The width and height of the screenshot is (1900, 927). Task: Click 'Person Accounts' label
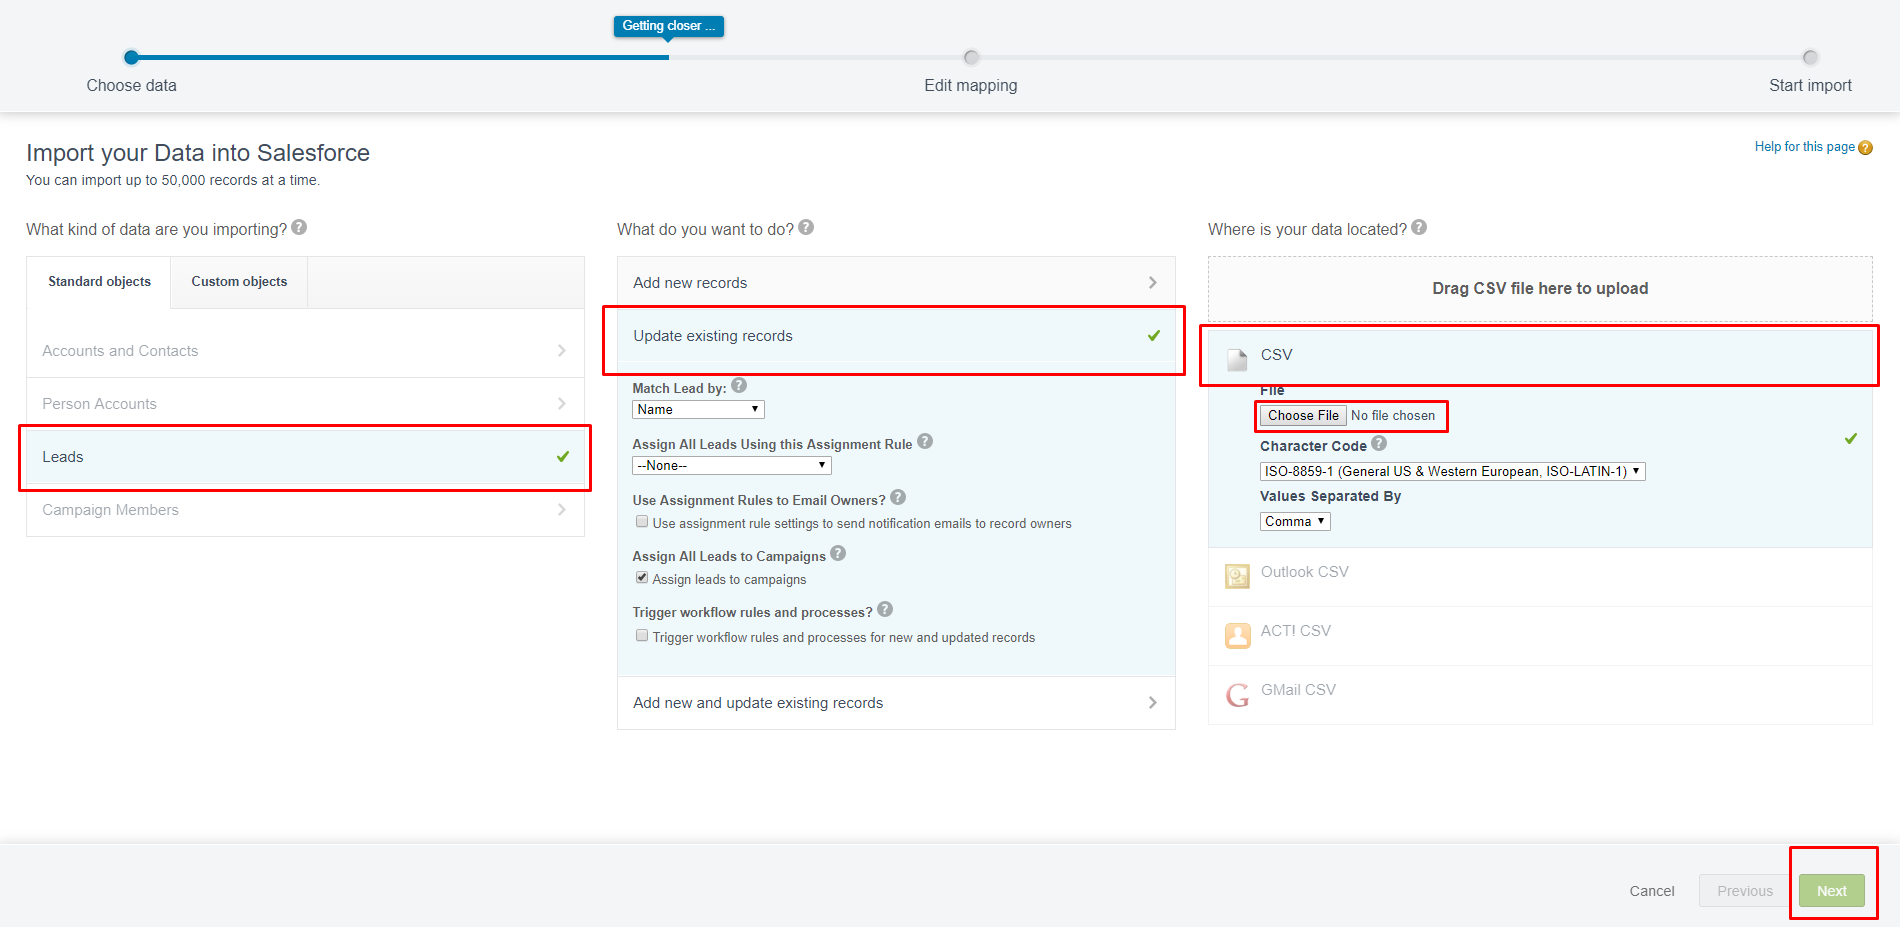coord(99,404)
